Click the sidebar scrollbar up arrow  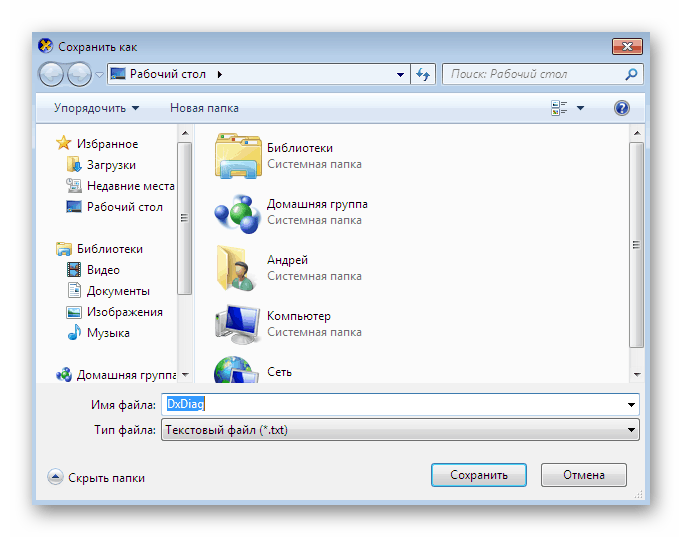(185, 133)
